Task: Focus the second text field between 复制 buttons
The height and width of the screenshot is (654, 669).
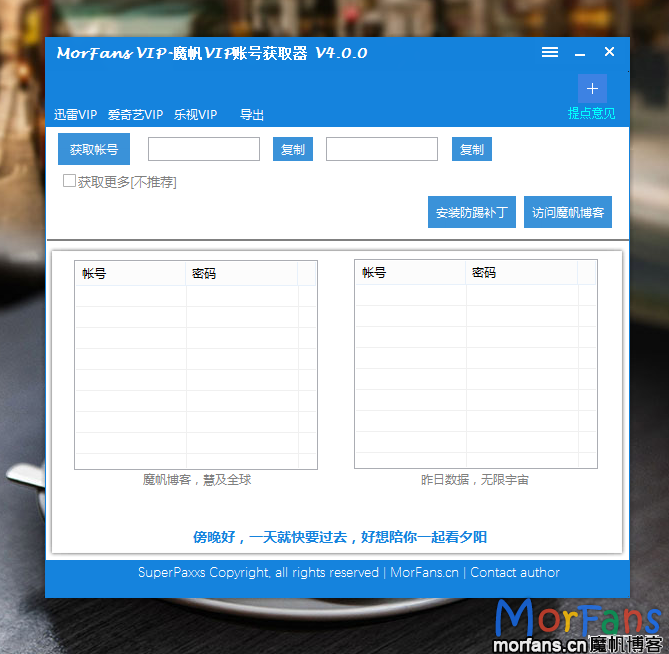Action: click(382, 149)
